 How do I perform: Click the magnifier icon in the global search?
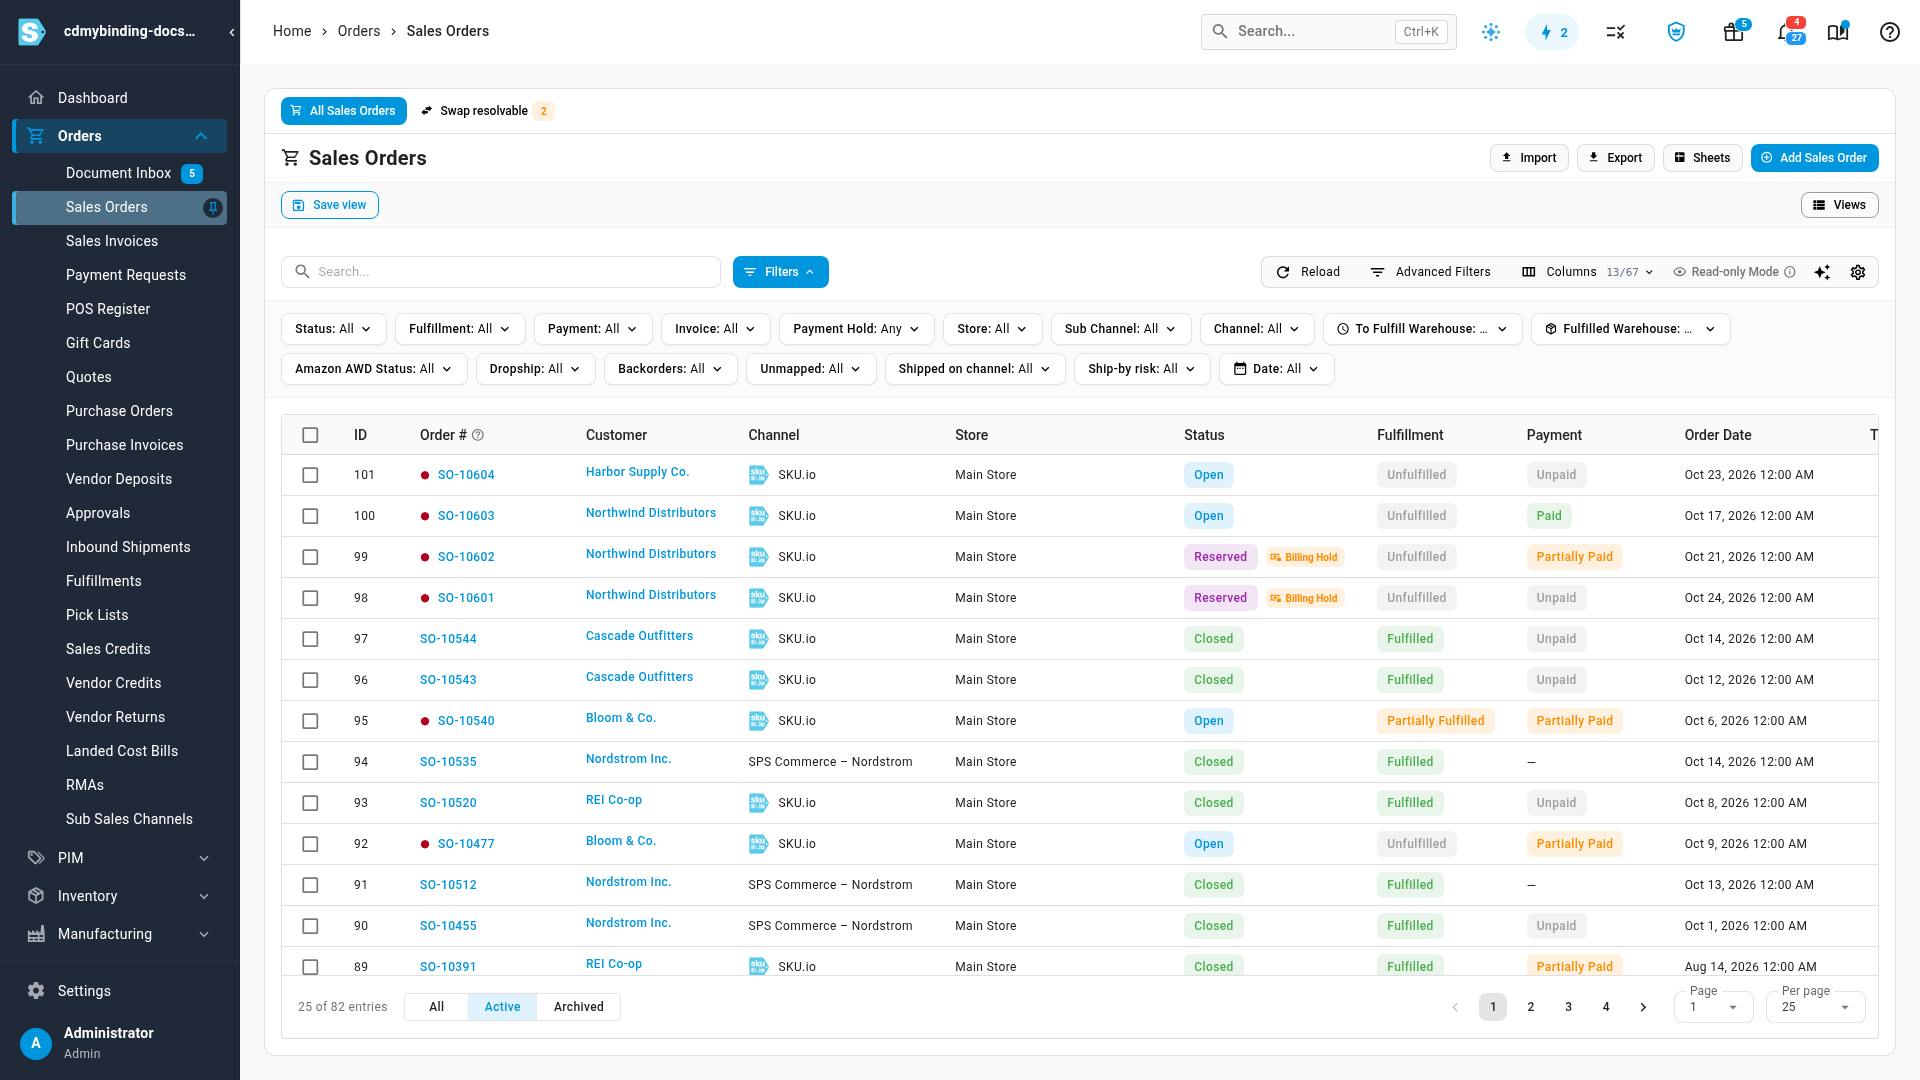(x=1220, y=31)
